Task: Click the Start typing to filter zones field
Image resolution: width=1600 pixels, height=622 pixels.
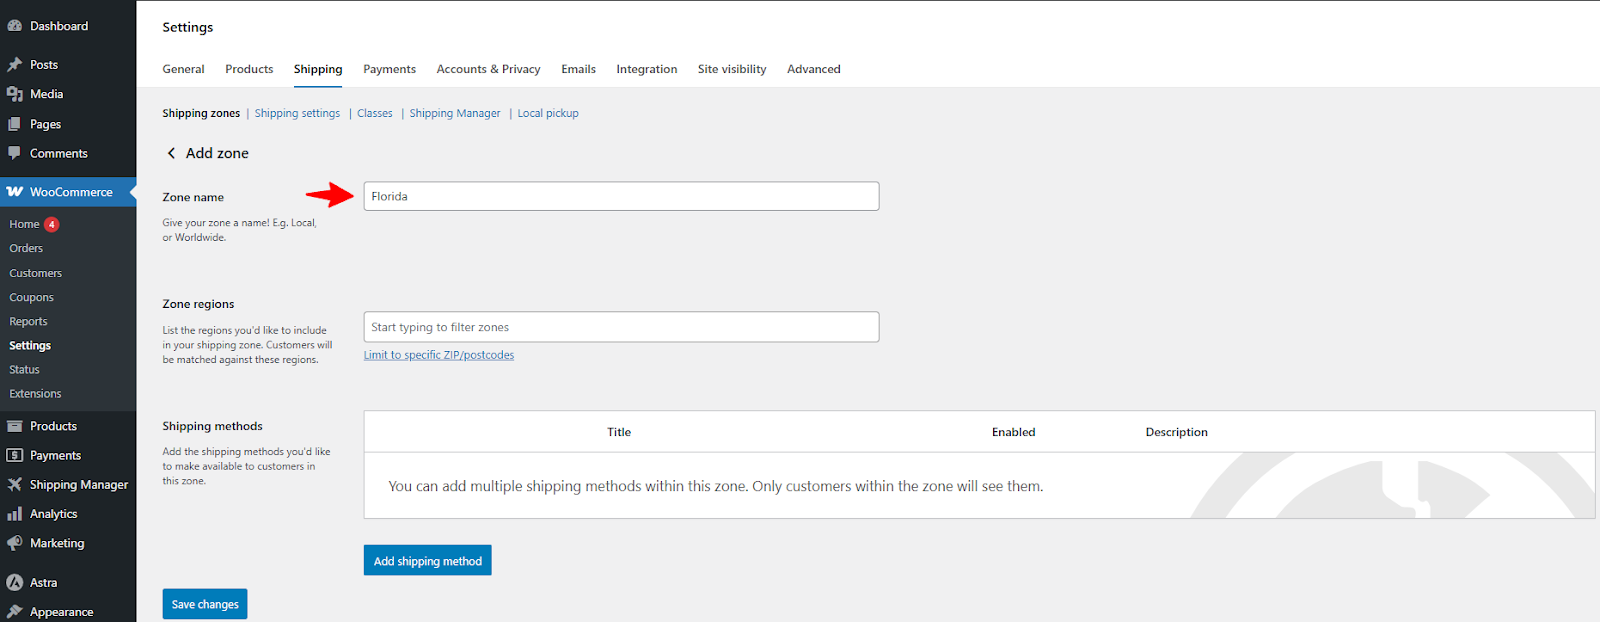Action: (621, 327)
